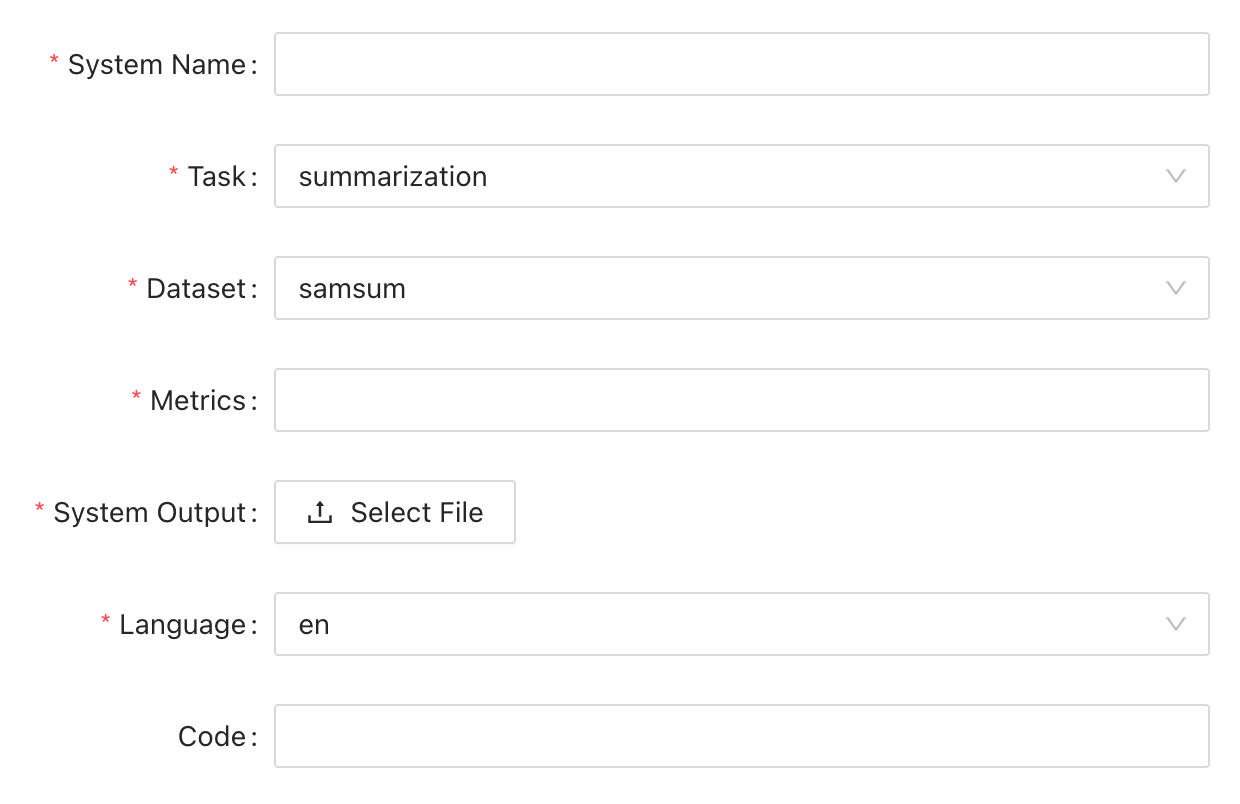Focus the Code input field
This screenshot has width=1240, height=804.
742,736
